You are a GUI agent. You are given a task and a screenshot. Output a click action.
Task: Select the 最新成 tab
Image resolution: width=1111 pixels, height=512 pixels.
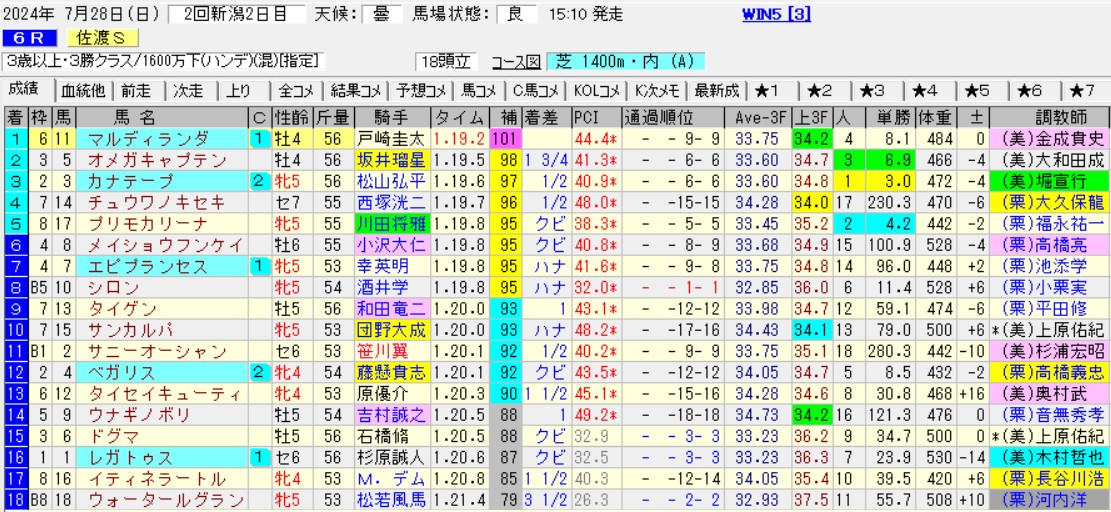tap(715, 90)
